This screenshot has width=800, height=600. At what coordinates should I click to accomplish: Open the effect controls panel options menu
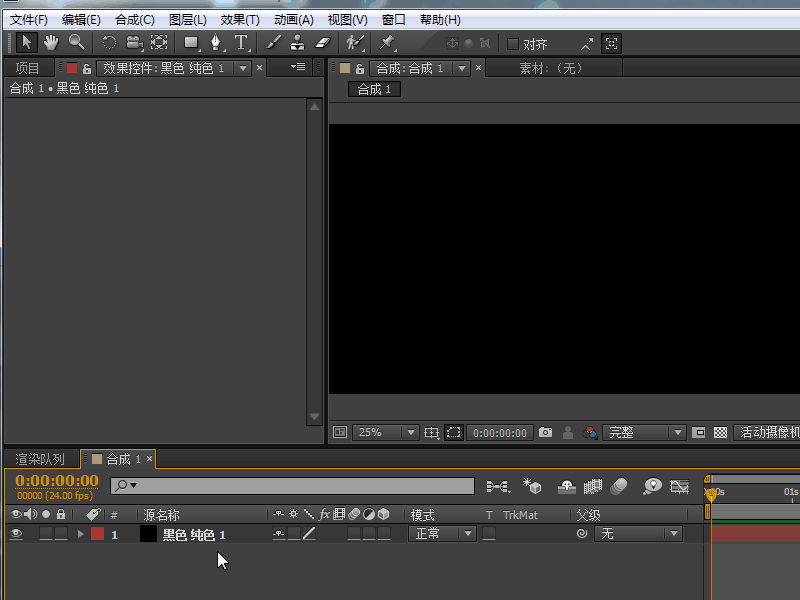tap(298, 67)
